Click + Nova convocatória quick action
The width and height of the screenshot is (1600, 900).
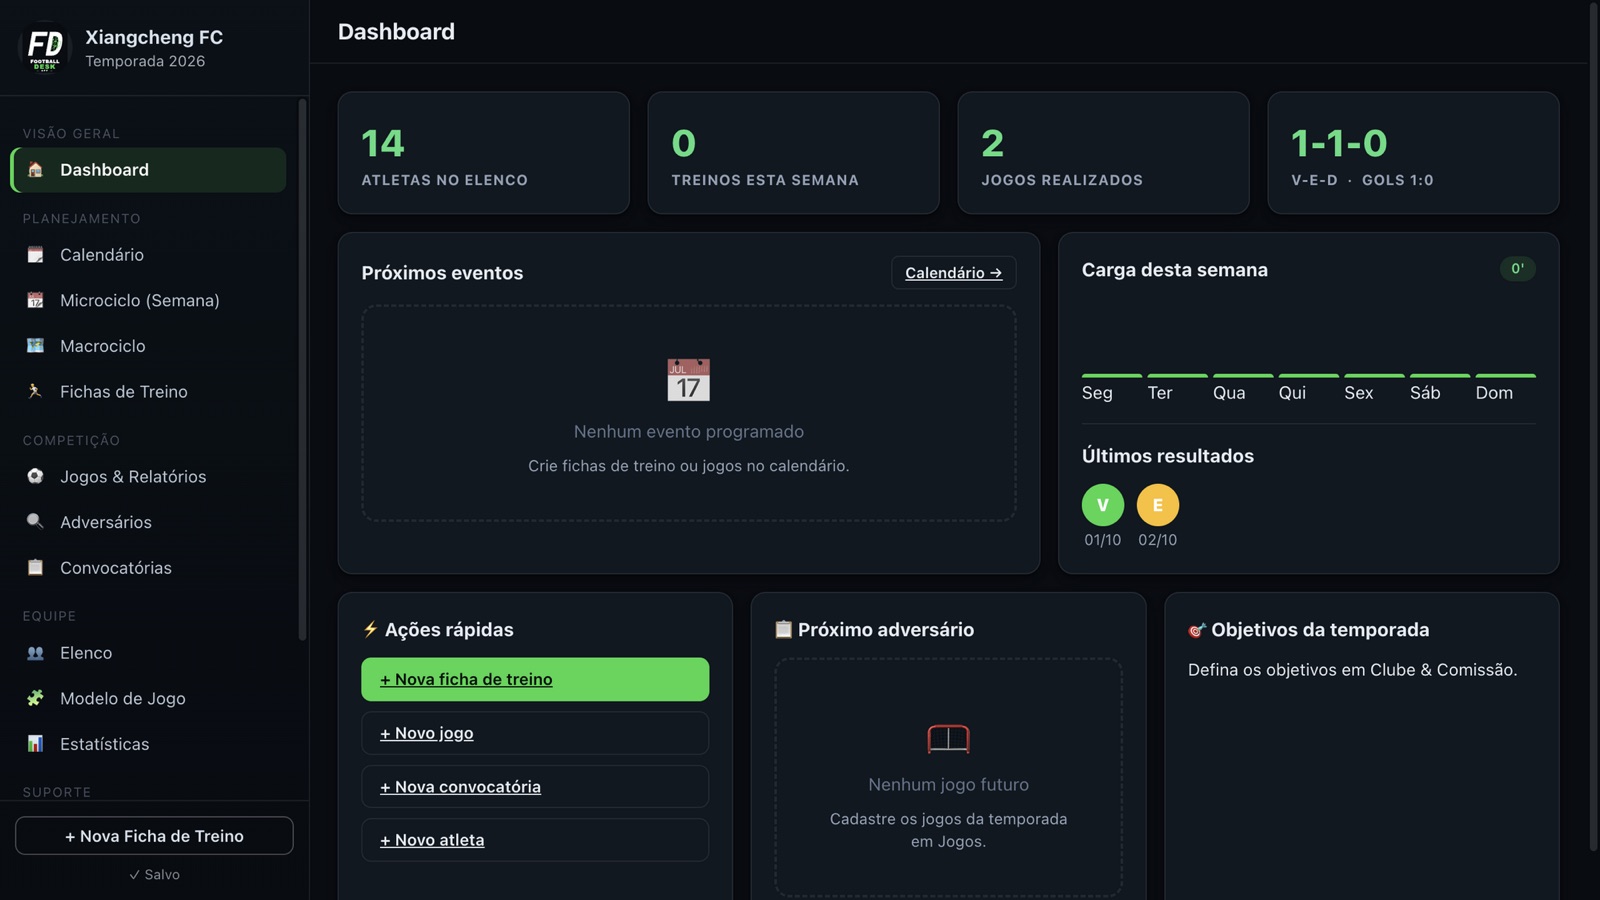535,787
